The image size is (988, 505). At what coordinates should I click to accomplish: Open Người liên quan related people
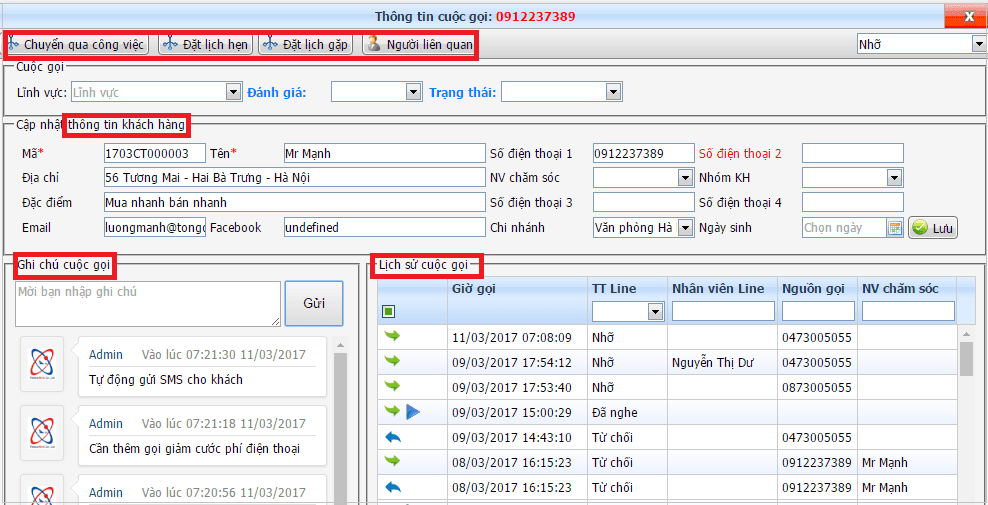pos(416,45)
